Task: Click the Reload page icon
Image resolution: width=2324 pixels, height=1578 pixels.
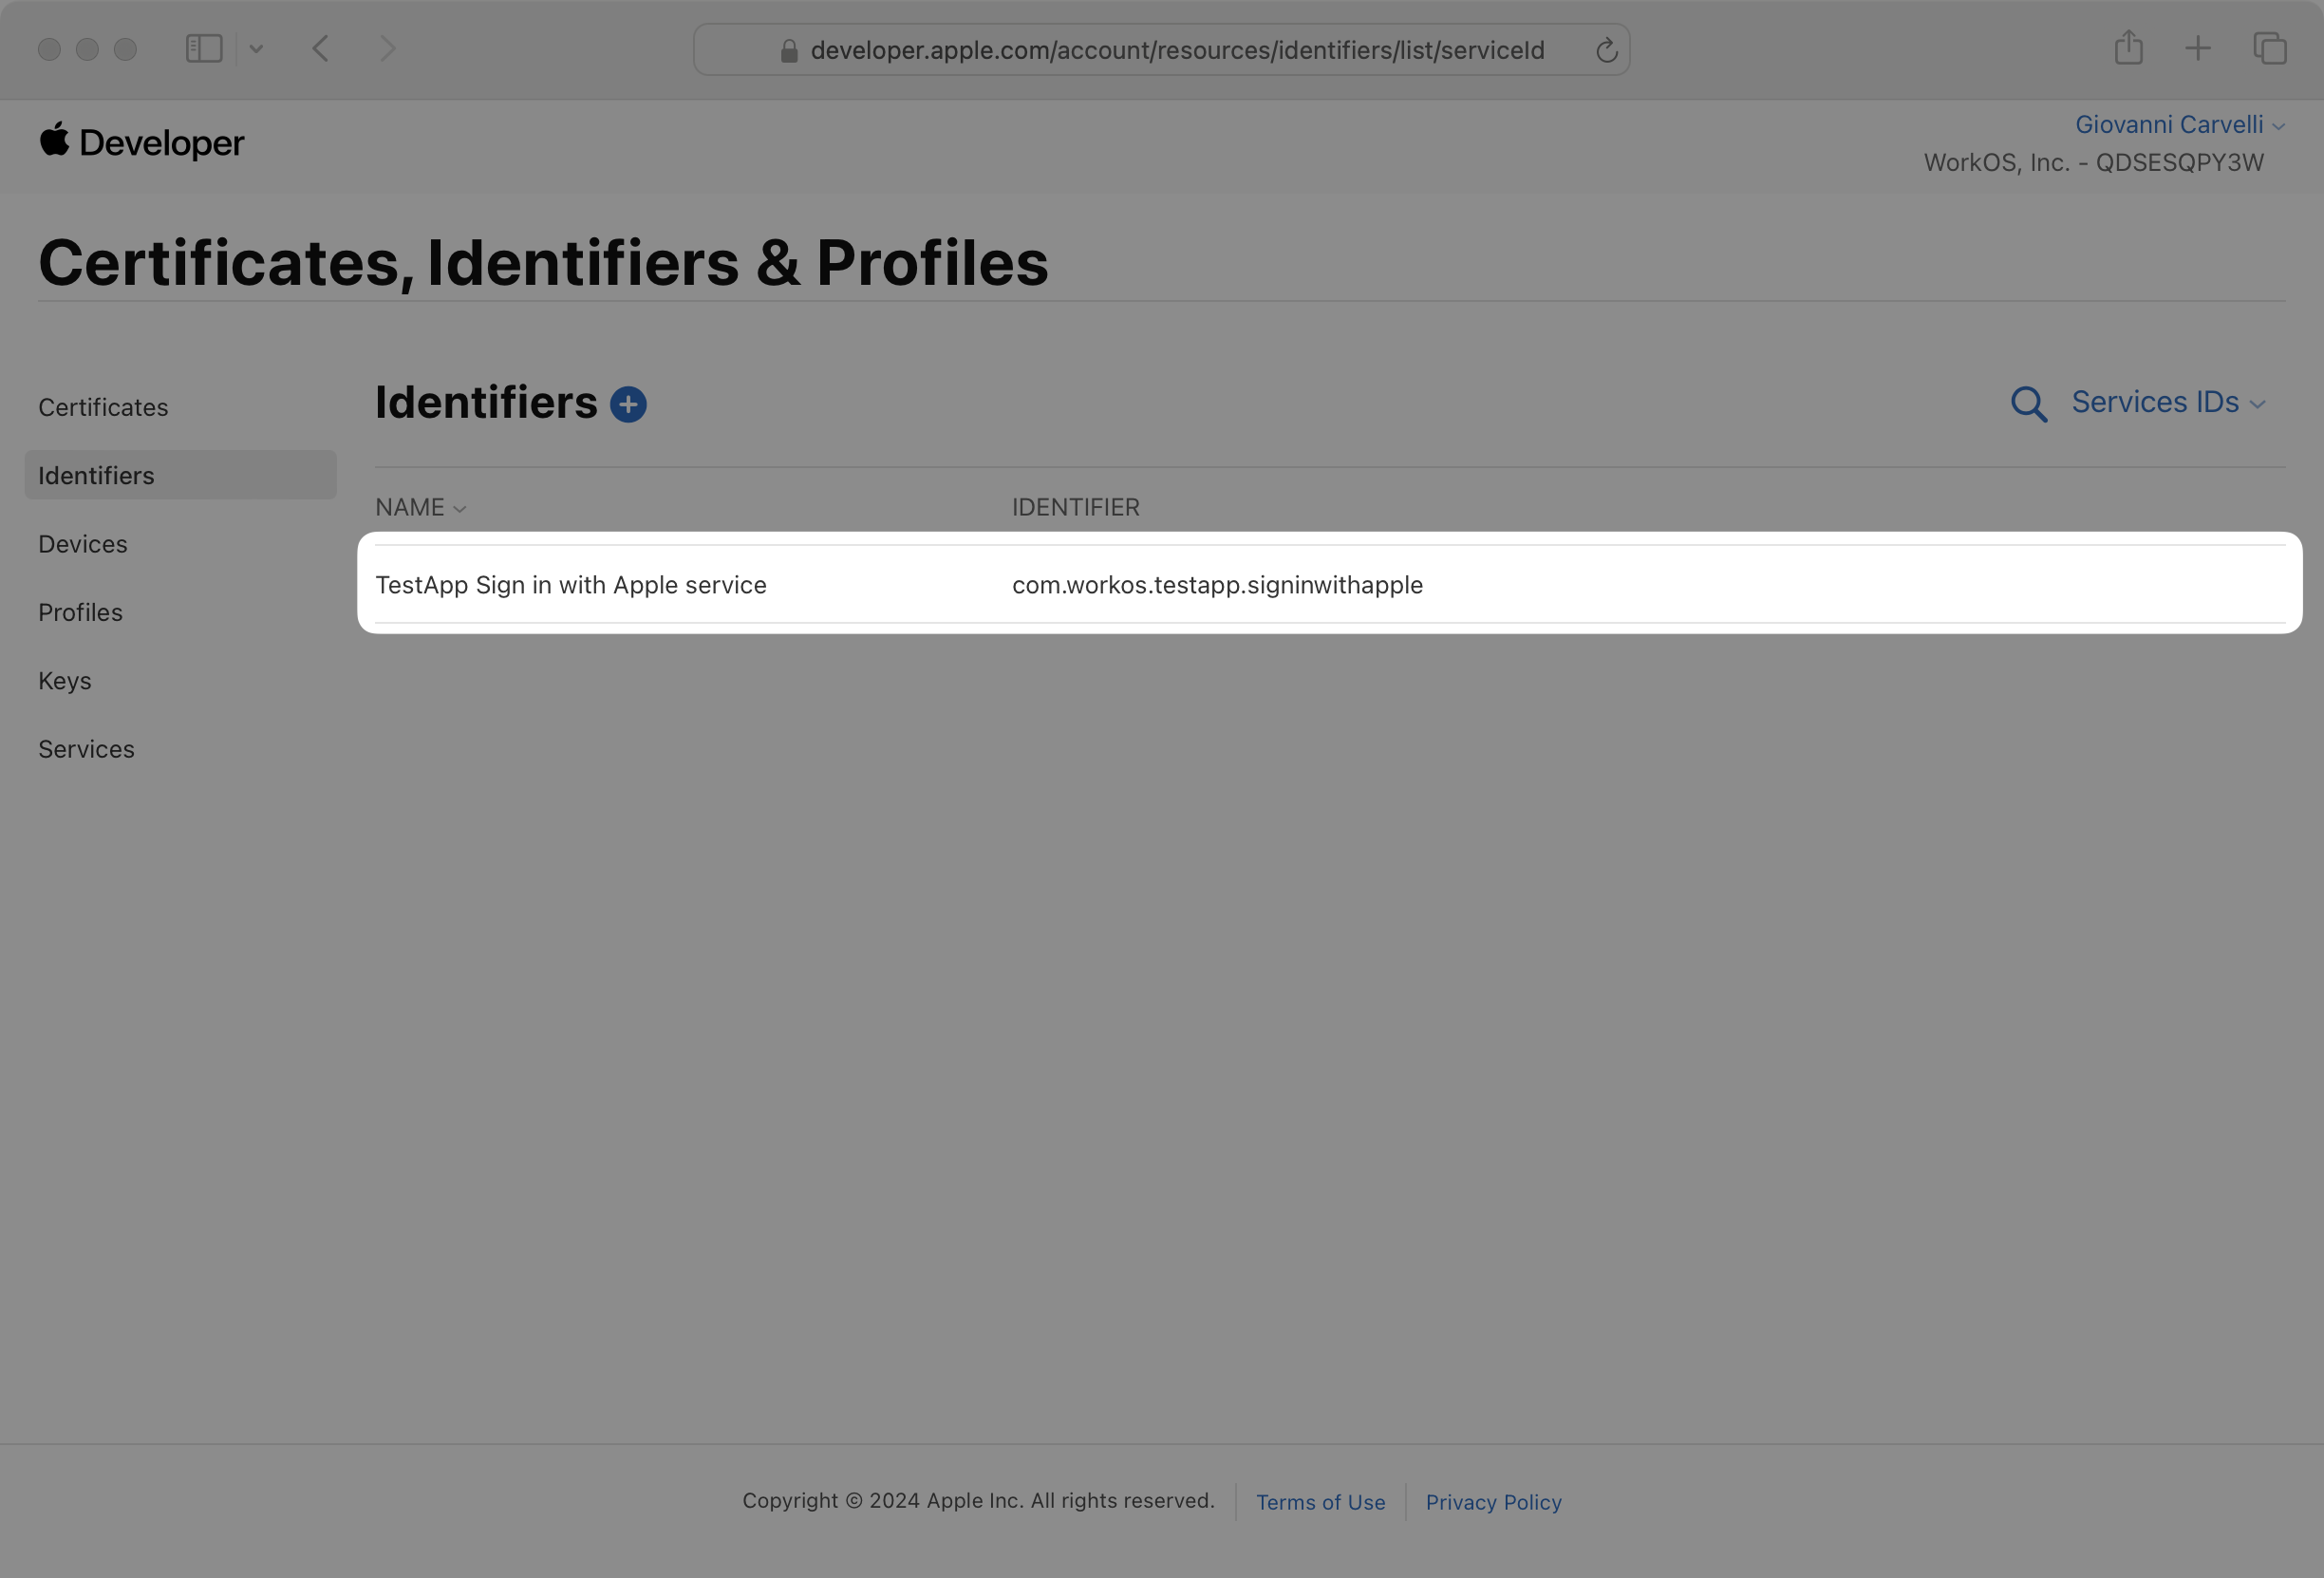Action: (1603, 49)
